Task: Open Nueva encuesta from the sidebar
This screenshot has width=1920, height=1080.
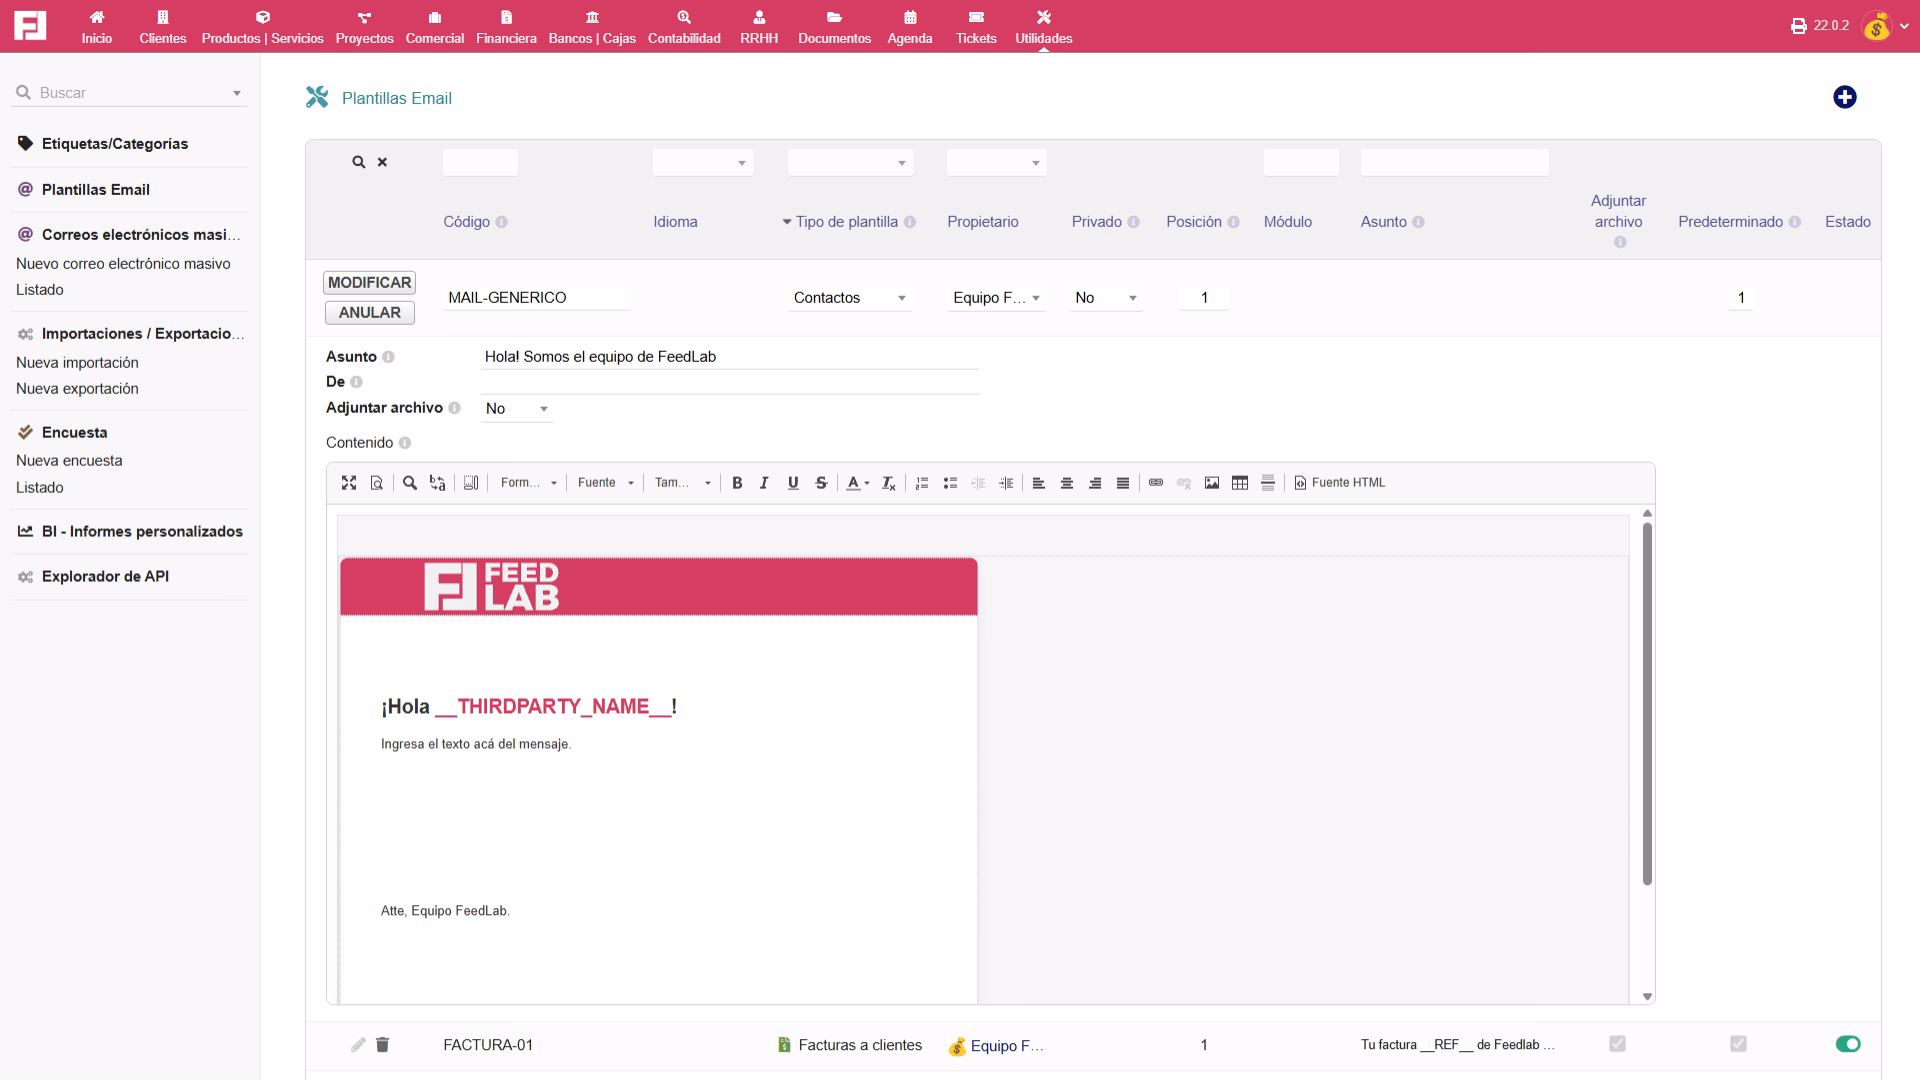Action: [x=68, y=460]
